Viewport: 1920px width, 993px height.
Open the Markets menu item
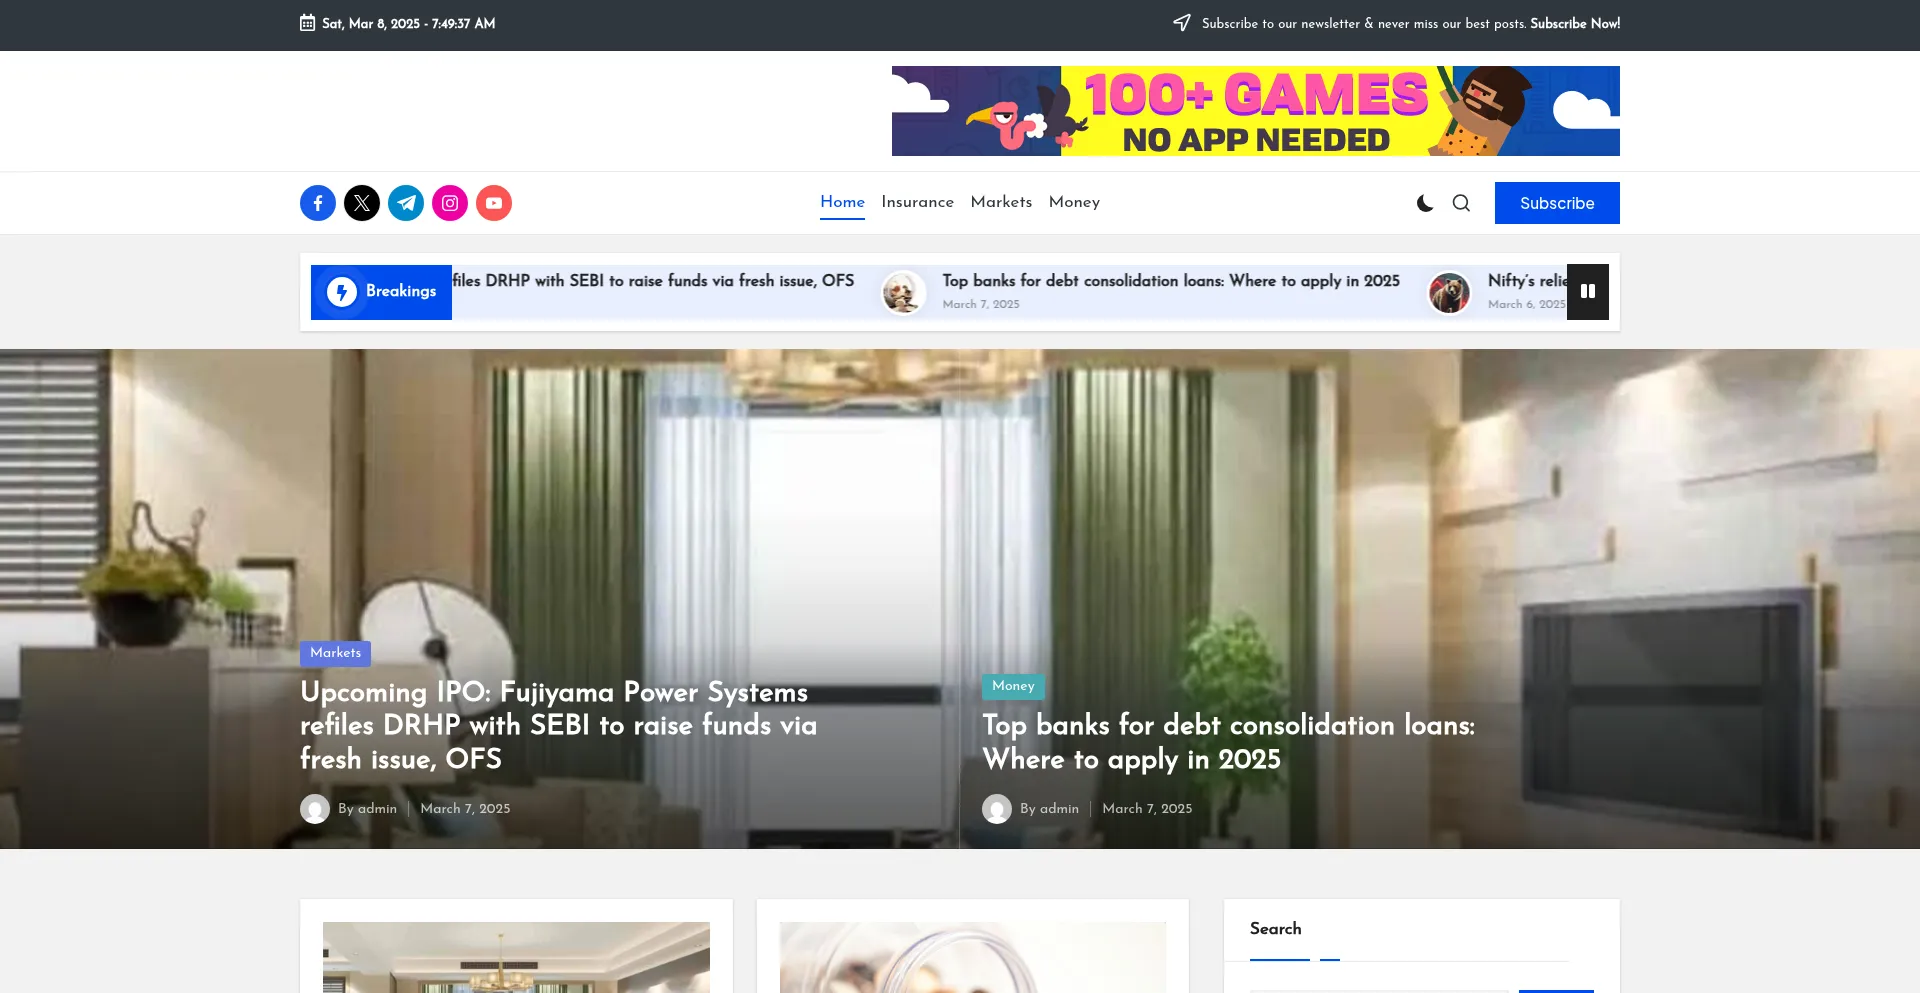(1001, 202)
